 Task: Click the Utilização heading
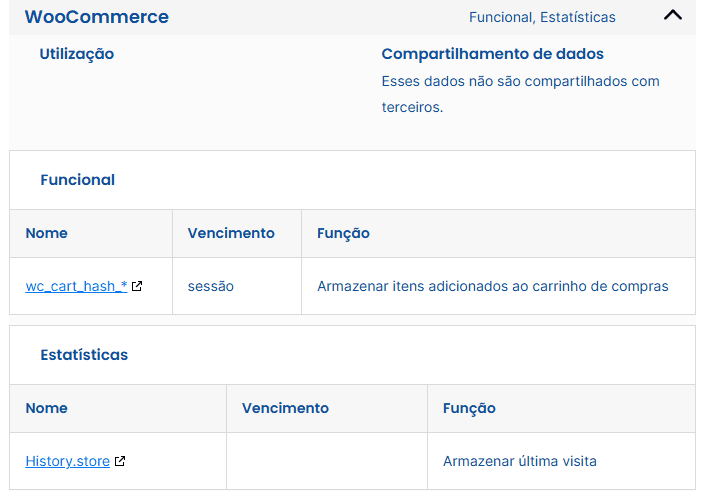pyautogui.click(x=77, y=54)
